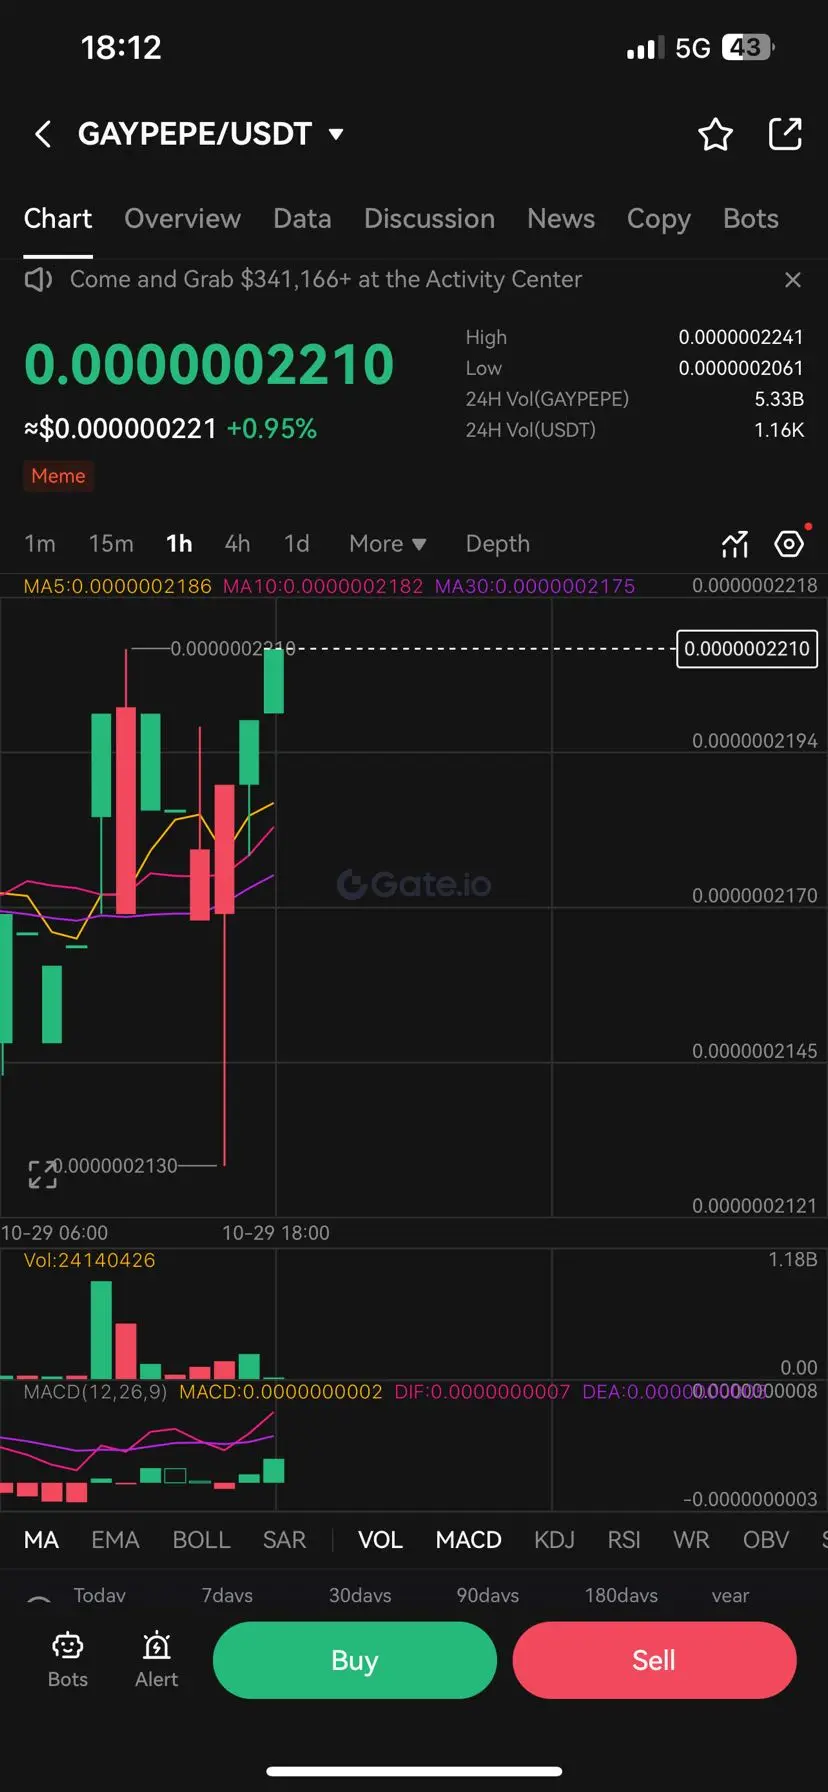Select the 15m timeframe
828x1792 pixels.
coord(111,543)
